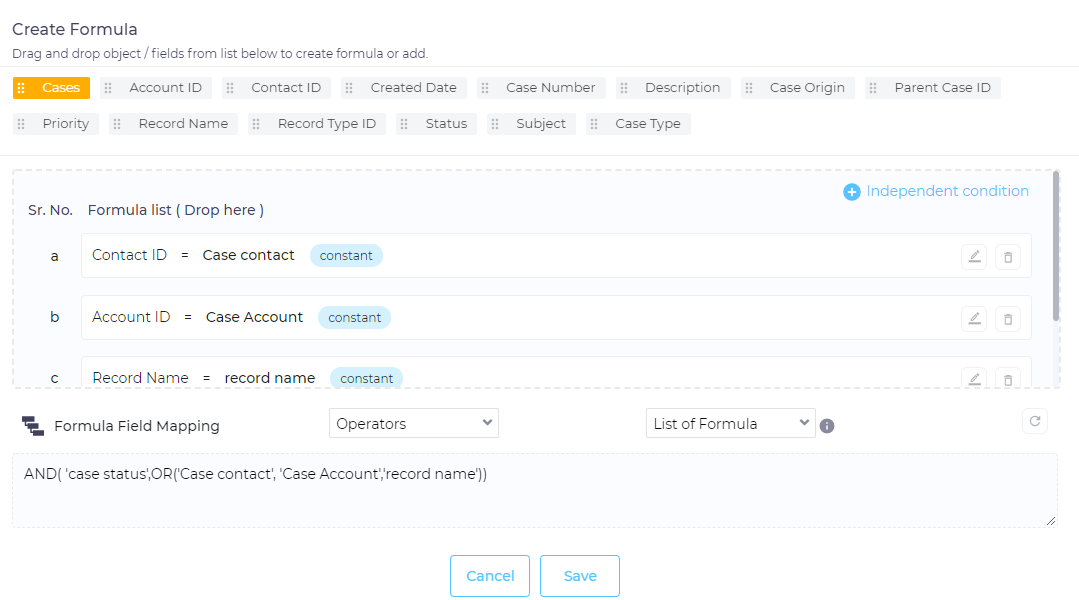Click trash icon for Account ID formula
This screenshot has height=600, width=1079.
(x=1007, y=318)
